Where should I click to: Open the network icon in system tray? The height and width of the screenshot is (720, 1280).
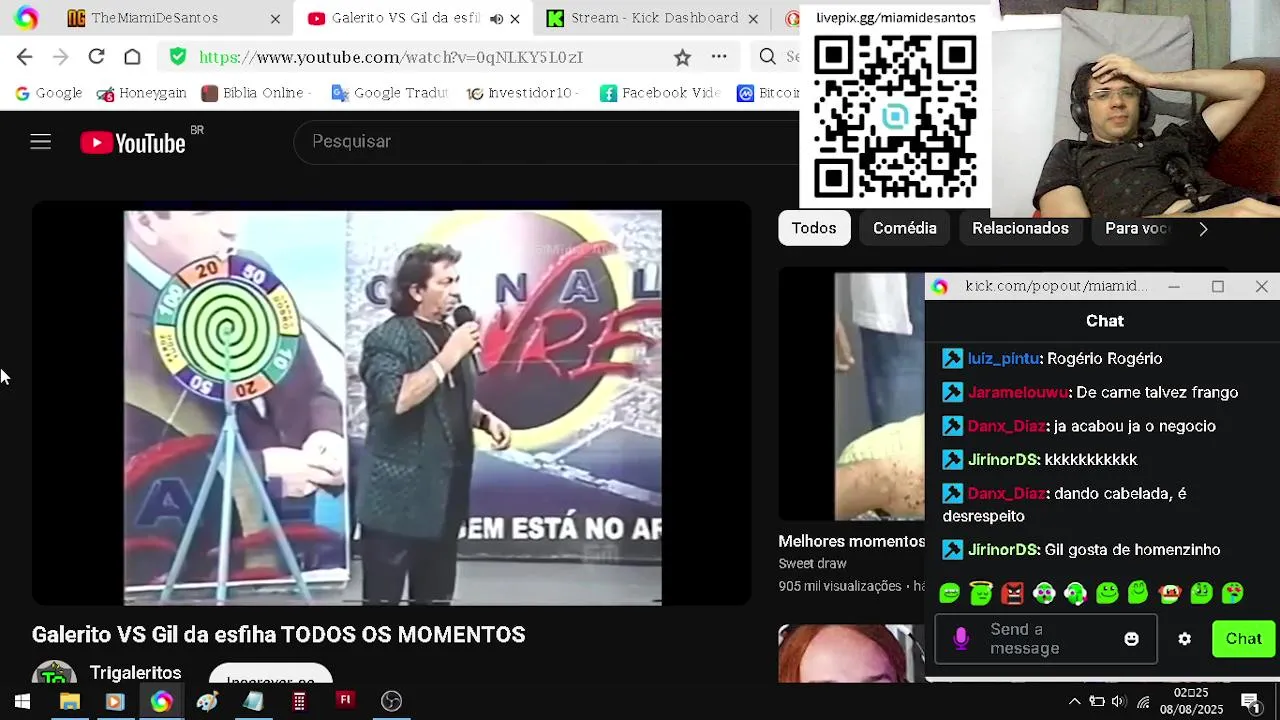click(1143, 701)
